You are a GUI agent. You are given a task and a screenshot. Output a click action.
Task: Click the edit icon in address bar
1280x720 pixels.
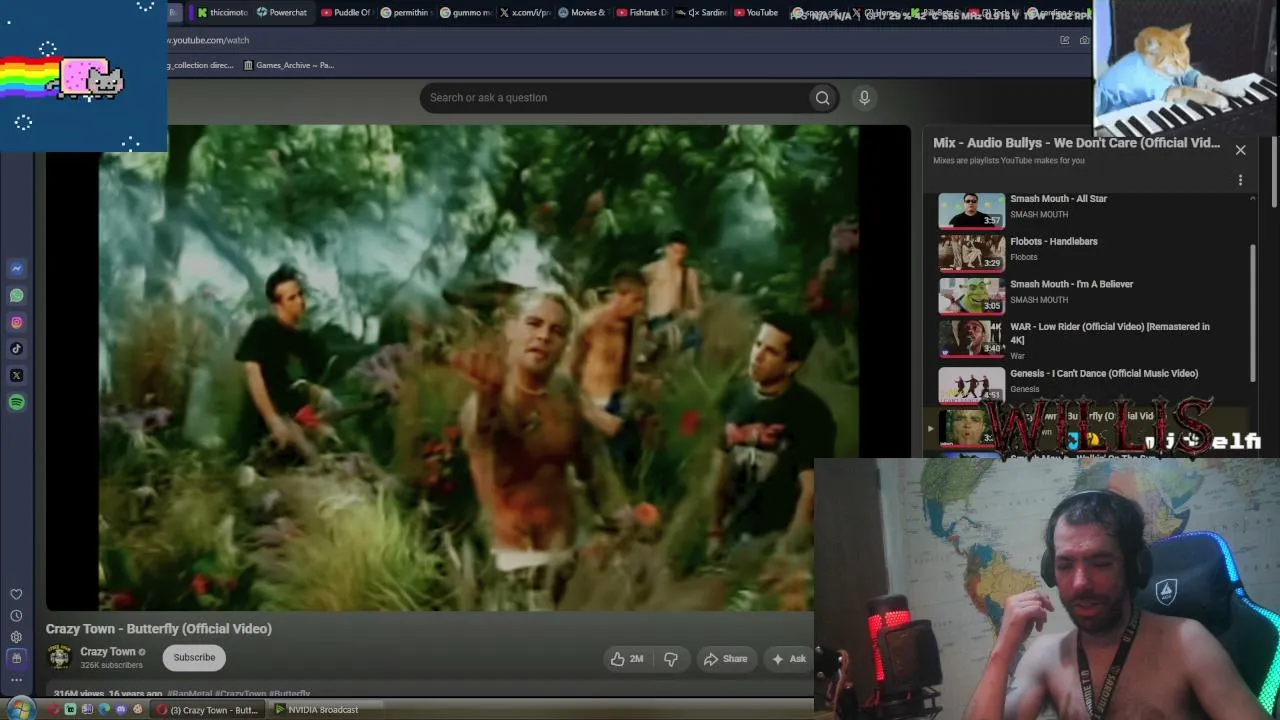1064,40
